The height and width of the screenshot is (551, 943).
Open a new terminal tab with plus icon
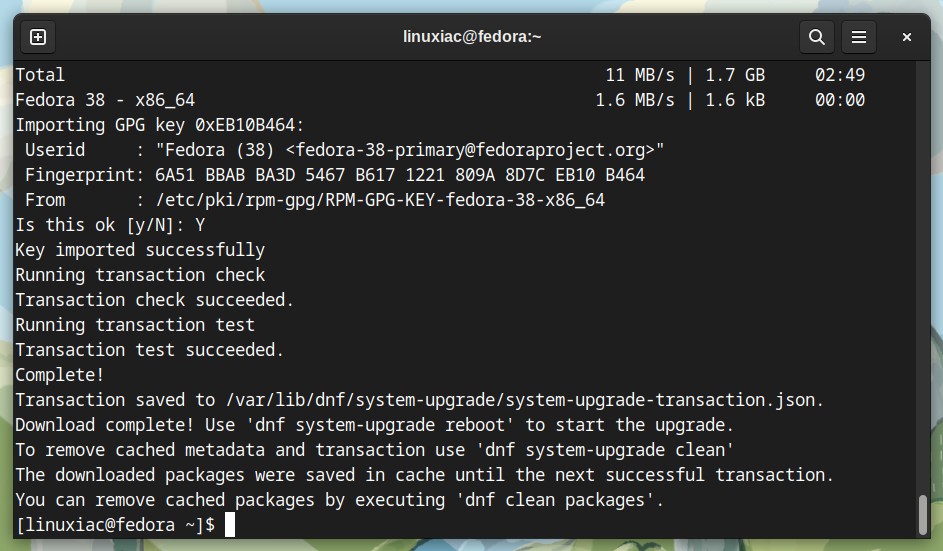[38, 37]
